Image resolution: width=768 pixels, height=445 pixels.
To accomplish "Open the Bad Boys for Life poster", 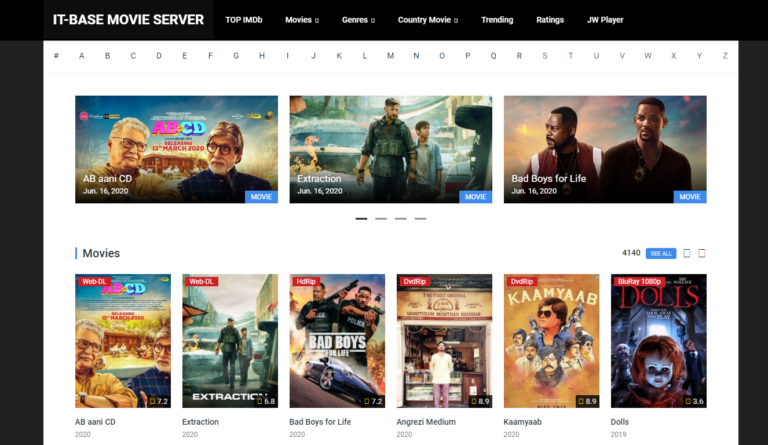I will coord(337,341).
